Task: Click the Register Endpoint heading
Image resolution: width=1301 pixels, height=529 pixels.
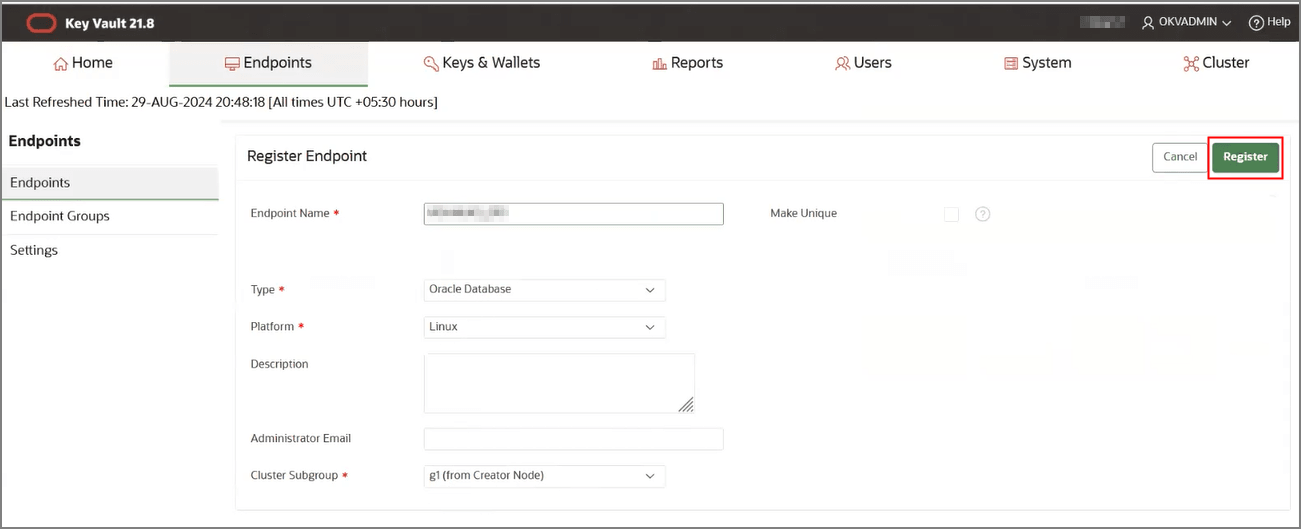Action: (x=307, y=156)
